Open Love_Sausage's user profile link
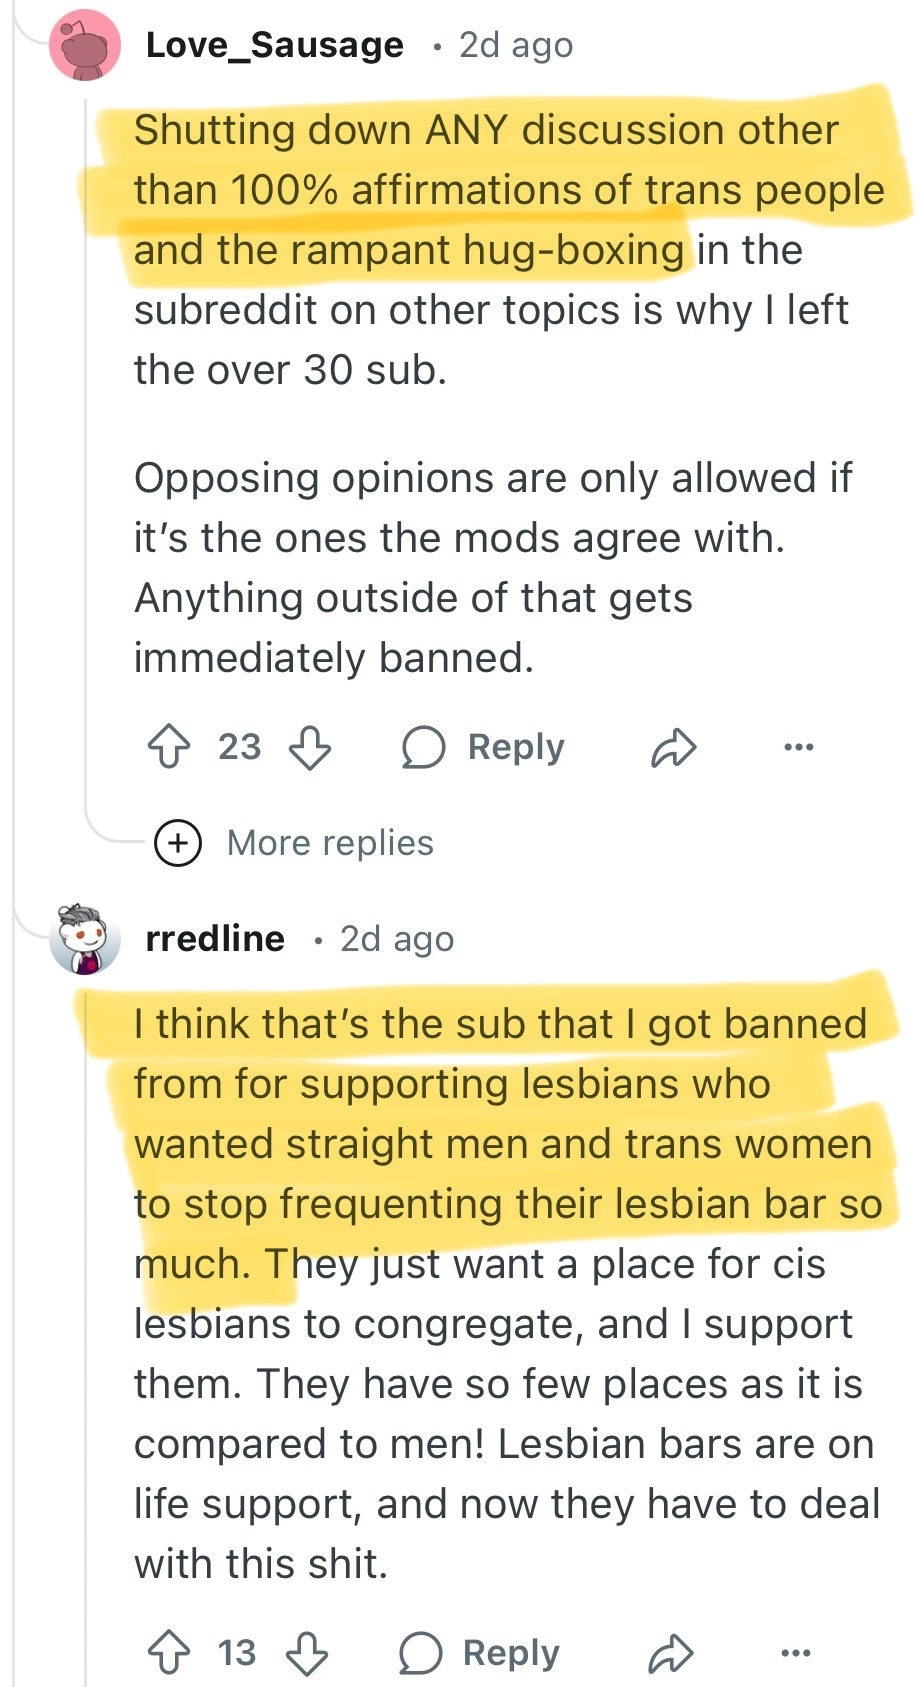The height and width of the screenshot is (1687, 919). tap(274, 45)
